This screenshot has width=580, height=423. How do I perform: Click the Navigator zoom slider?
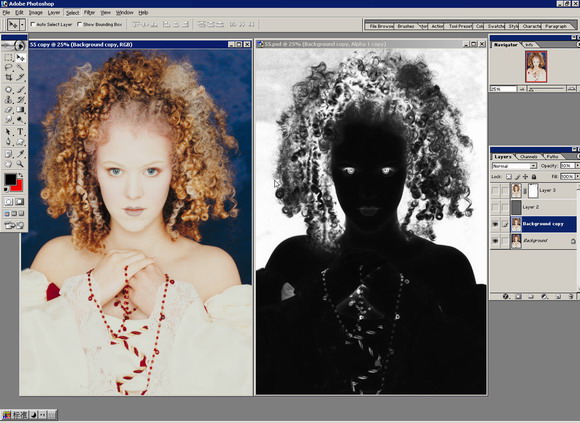(x=547, y=89)
